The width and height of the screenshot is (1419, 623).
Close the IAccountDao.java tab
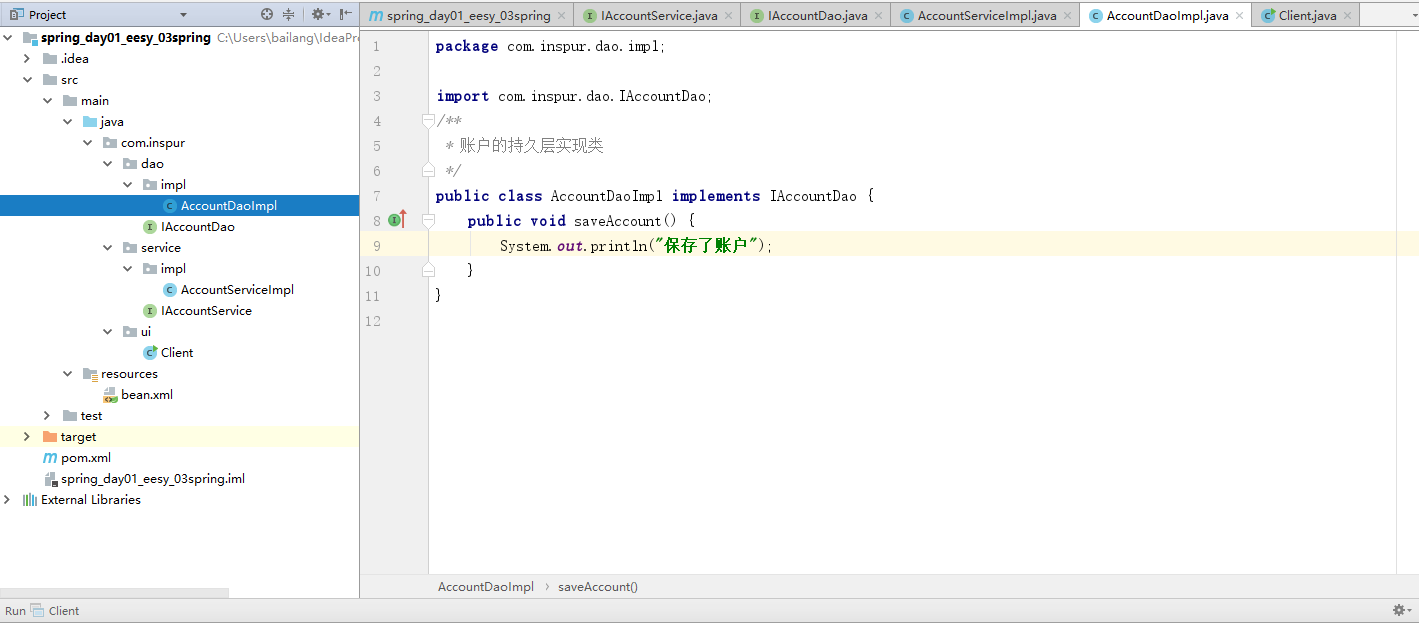pos(879,16)
